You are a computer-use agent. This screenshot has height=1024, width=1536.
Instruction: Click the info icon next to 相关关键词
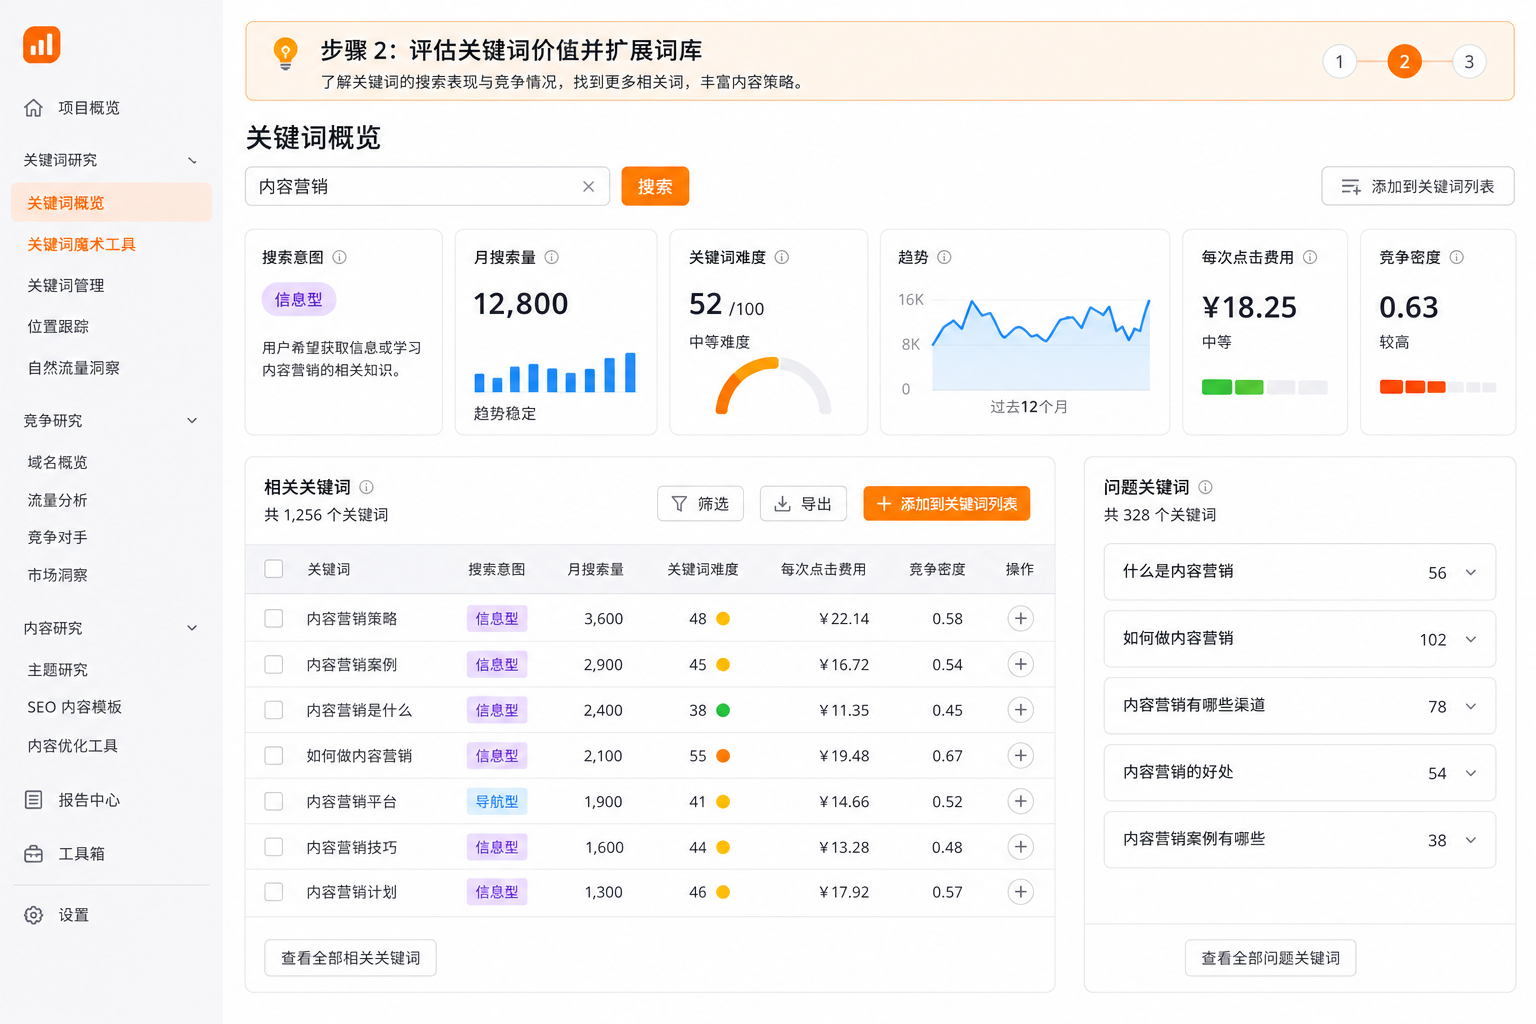tap(367, 487)
